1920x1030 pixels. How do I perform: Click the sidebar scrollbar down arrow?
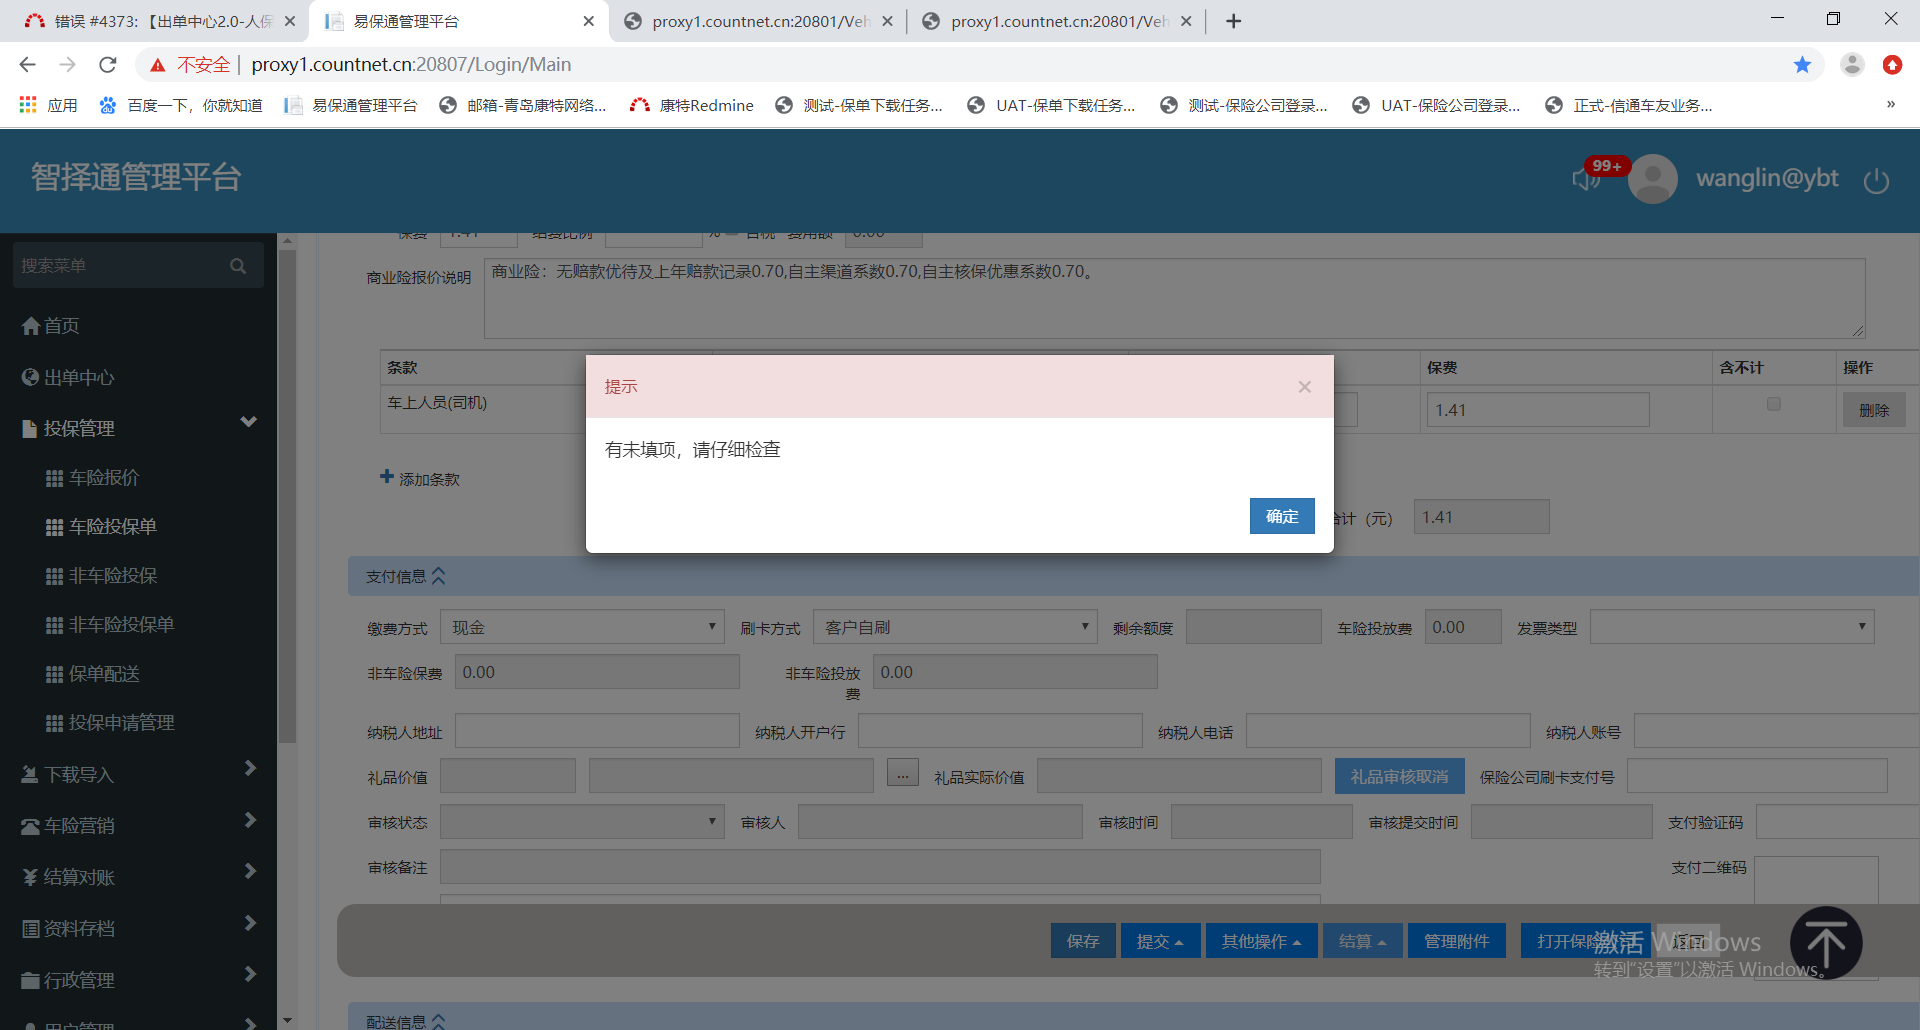coord(287,1020)
